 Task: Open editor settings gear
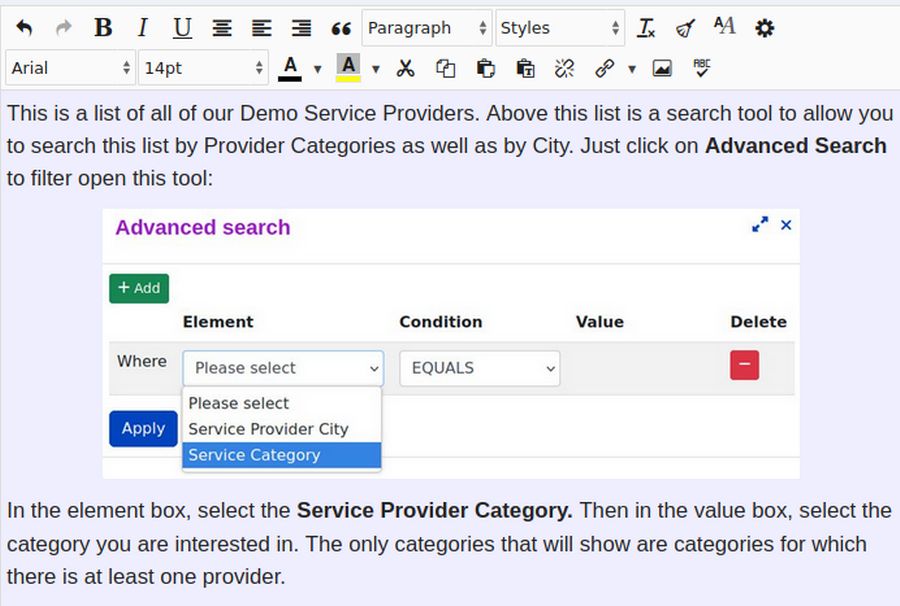point(764,28)
